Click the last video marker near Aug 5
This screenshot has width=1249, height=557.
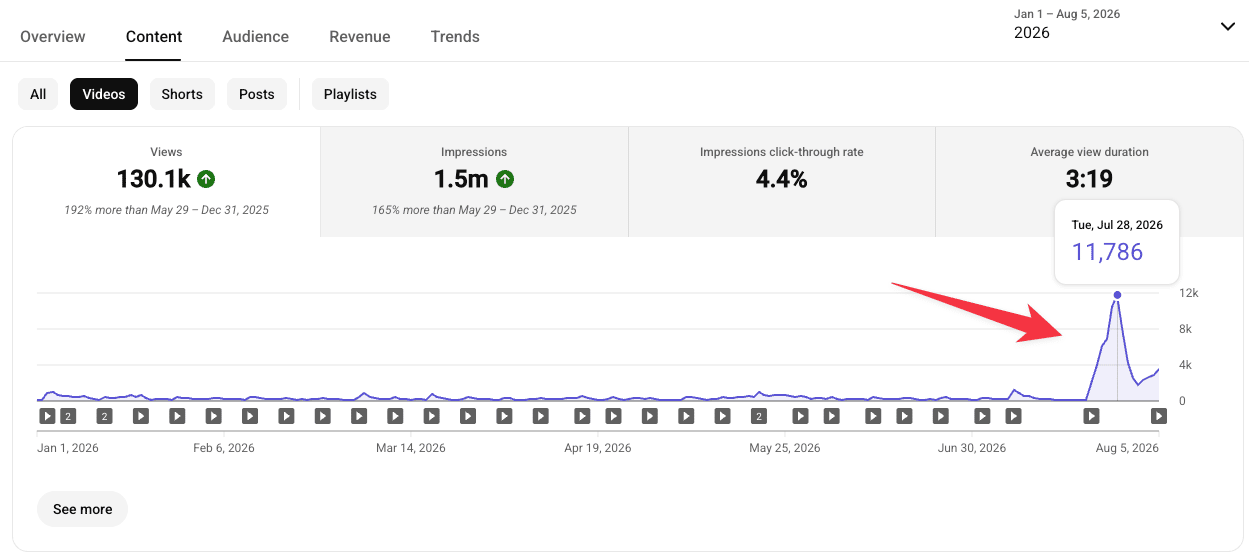tap(1158, 416)
